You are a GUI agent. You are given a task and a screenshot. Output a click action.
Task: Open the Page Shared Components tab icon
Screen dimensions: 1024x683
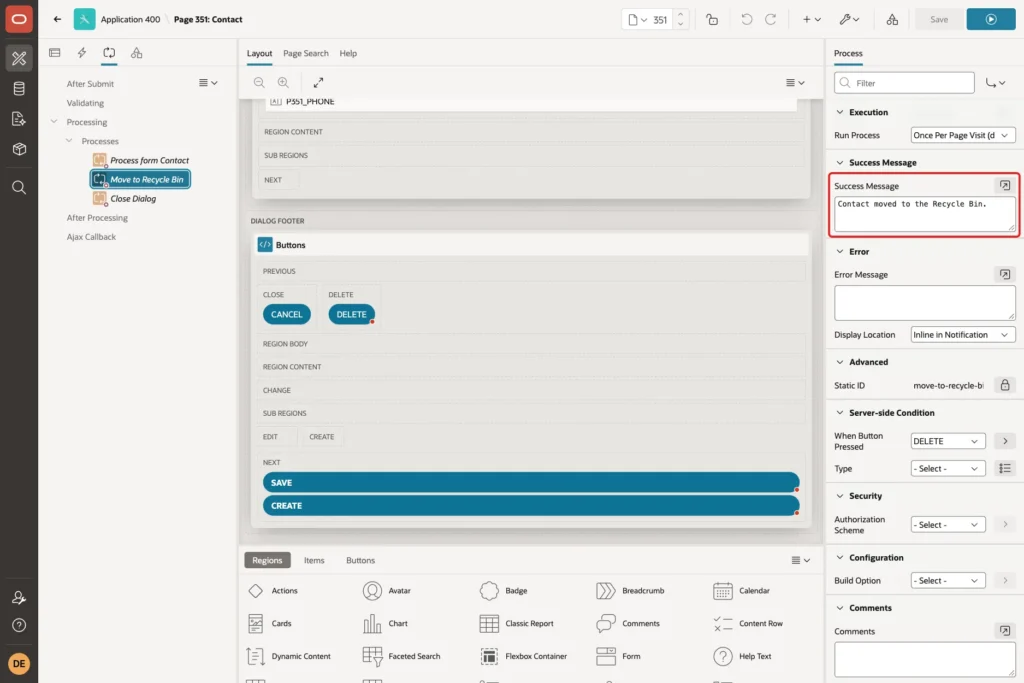point(136,53)
